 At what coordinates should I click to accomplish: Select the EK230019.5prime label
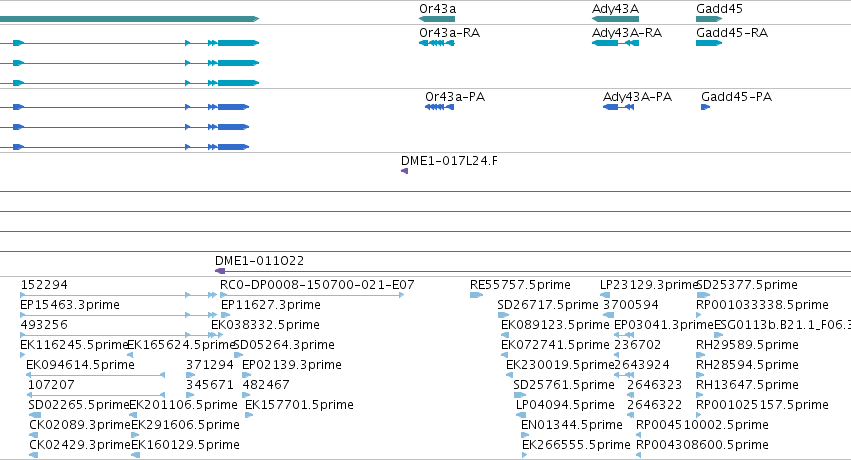[560, 365]
